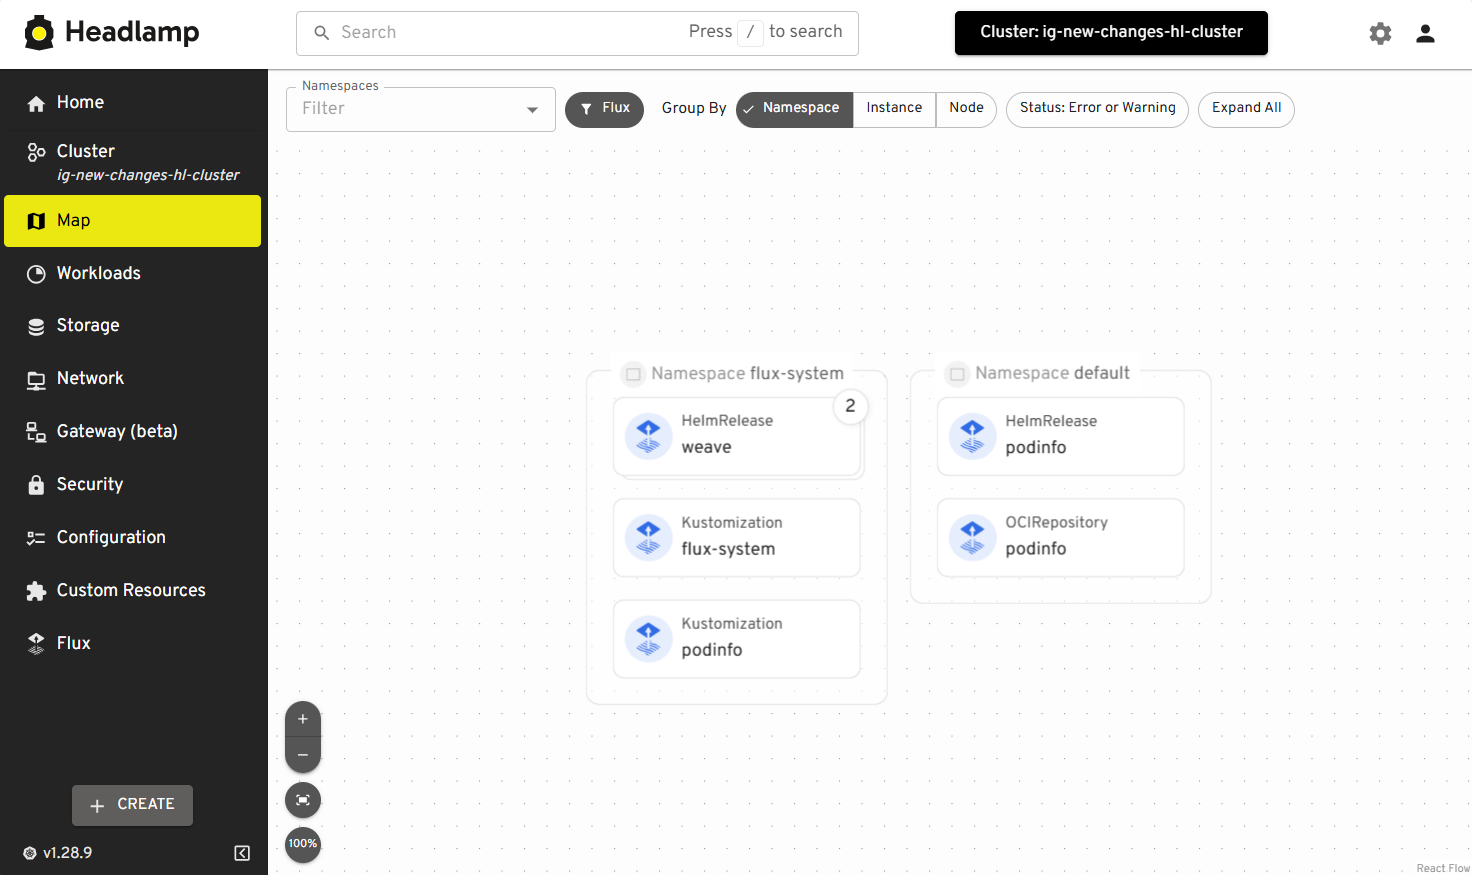Open Flux section in the sidebar
This screenshot has width=1472, height=875.
pyautogui.click(x=132, y=644)
